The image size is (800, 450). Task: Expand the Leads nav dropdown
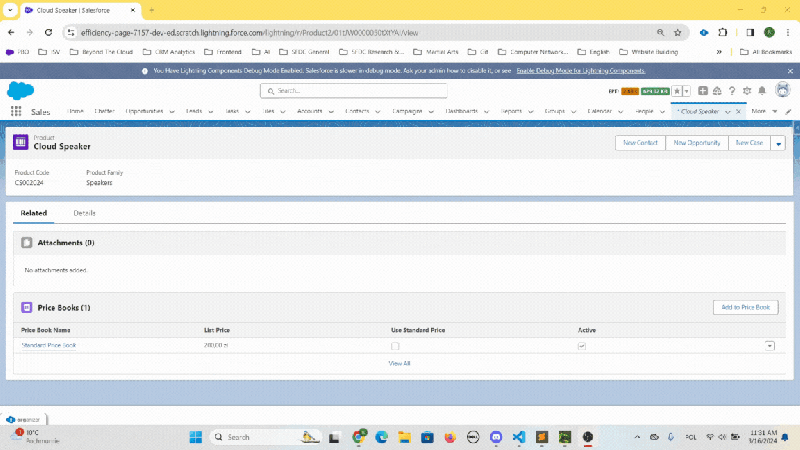(211, 111)
